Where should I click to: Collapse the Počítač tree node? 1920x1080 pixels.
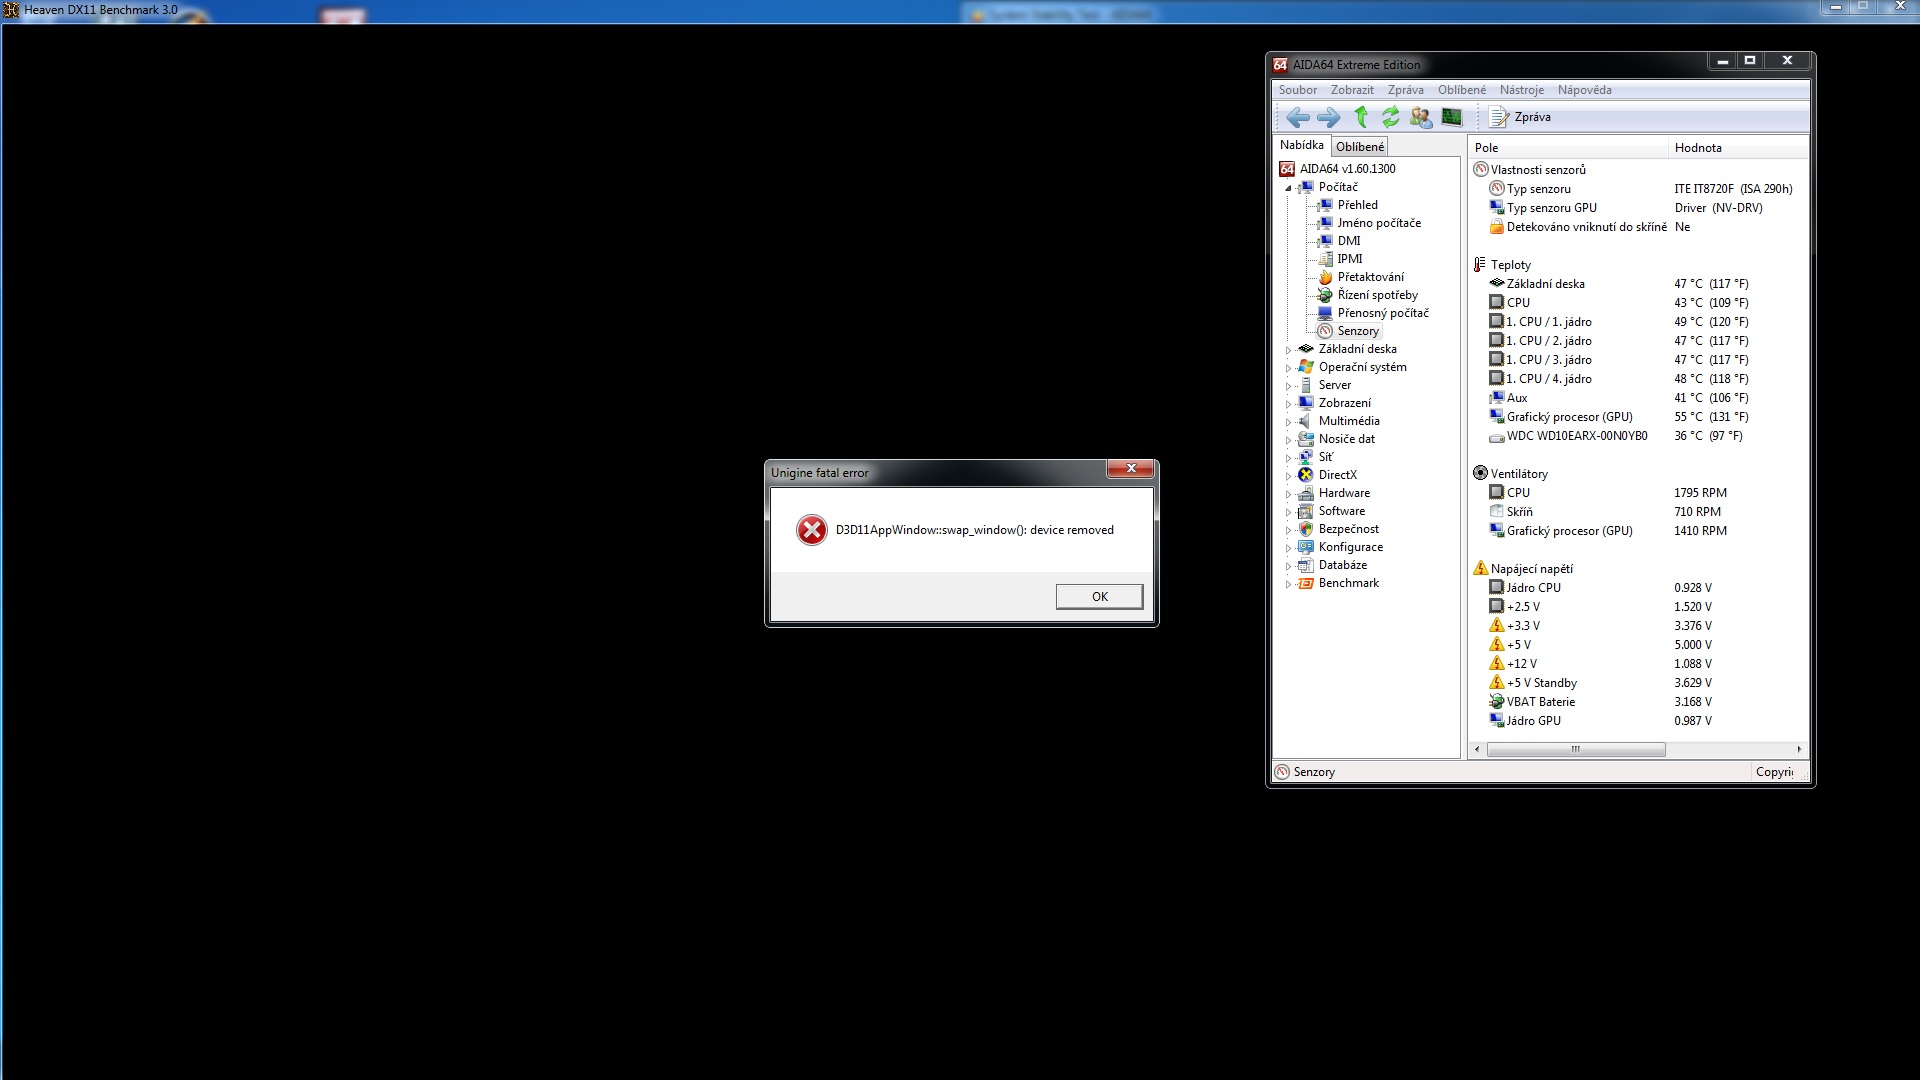(1288, 188)
